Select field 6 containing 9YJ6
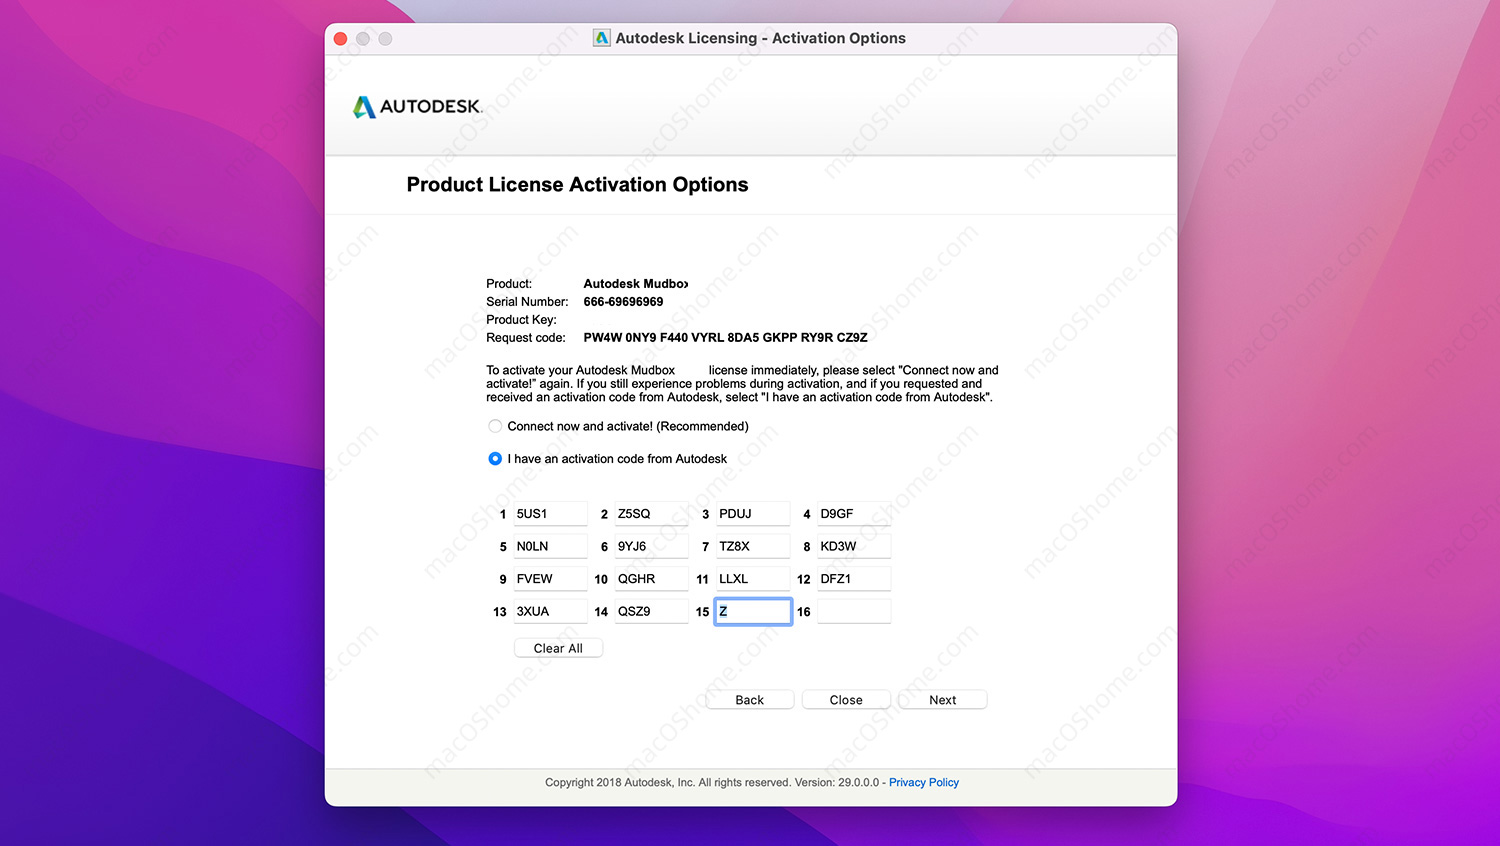 [651, 546]
